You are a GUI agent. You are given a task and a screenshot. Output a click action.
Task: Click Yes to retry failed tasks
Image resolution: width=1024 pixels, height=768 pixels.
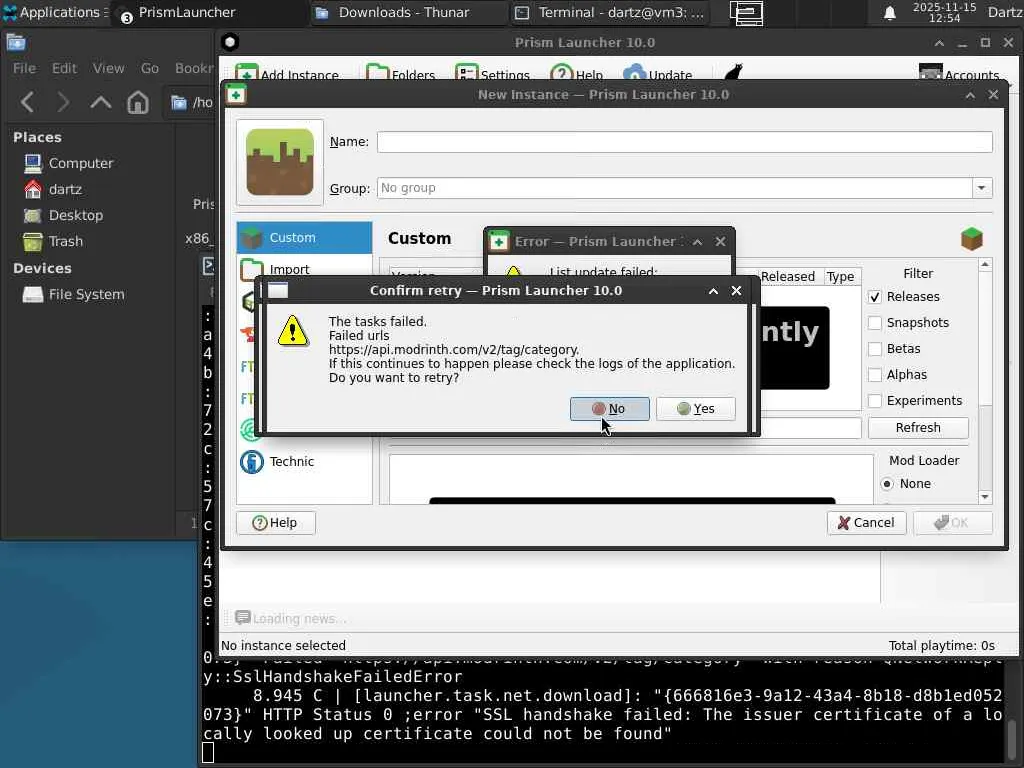696,409
